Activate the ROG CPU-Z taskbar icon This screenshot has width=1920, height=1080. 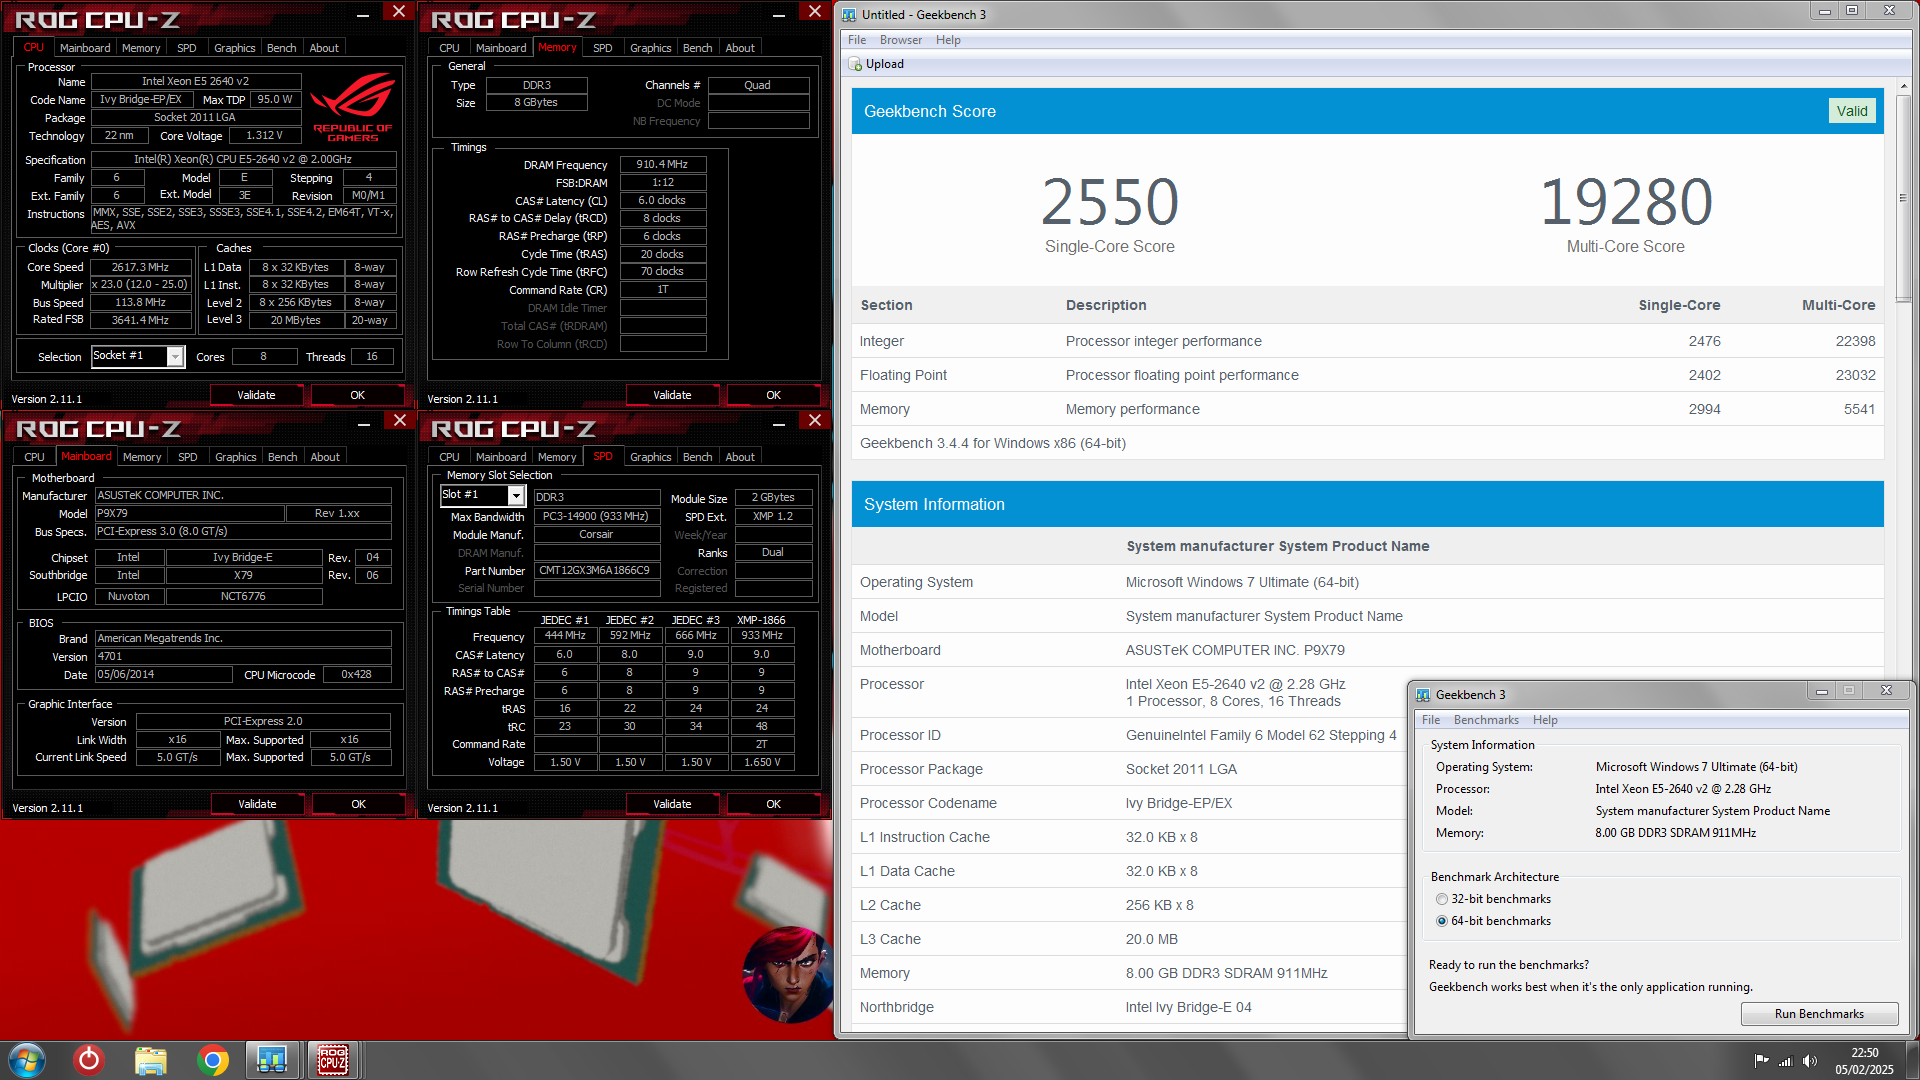[333, 1060]
